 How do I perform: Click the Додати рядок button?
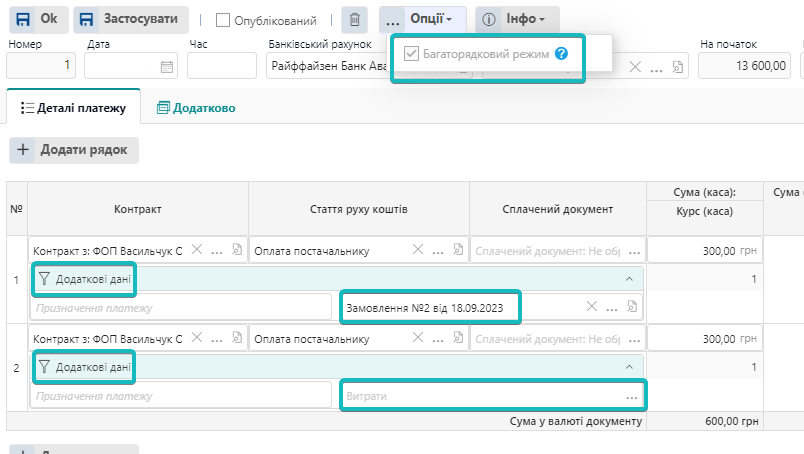74,150
